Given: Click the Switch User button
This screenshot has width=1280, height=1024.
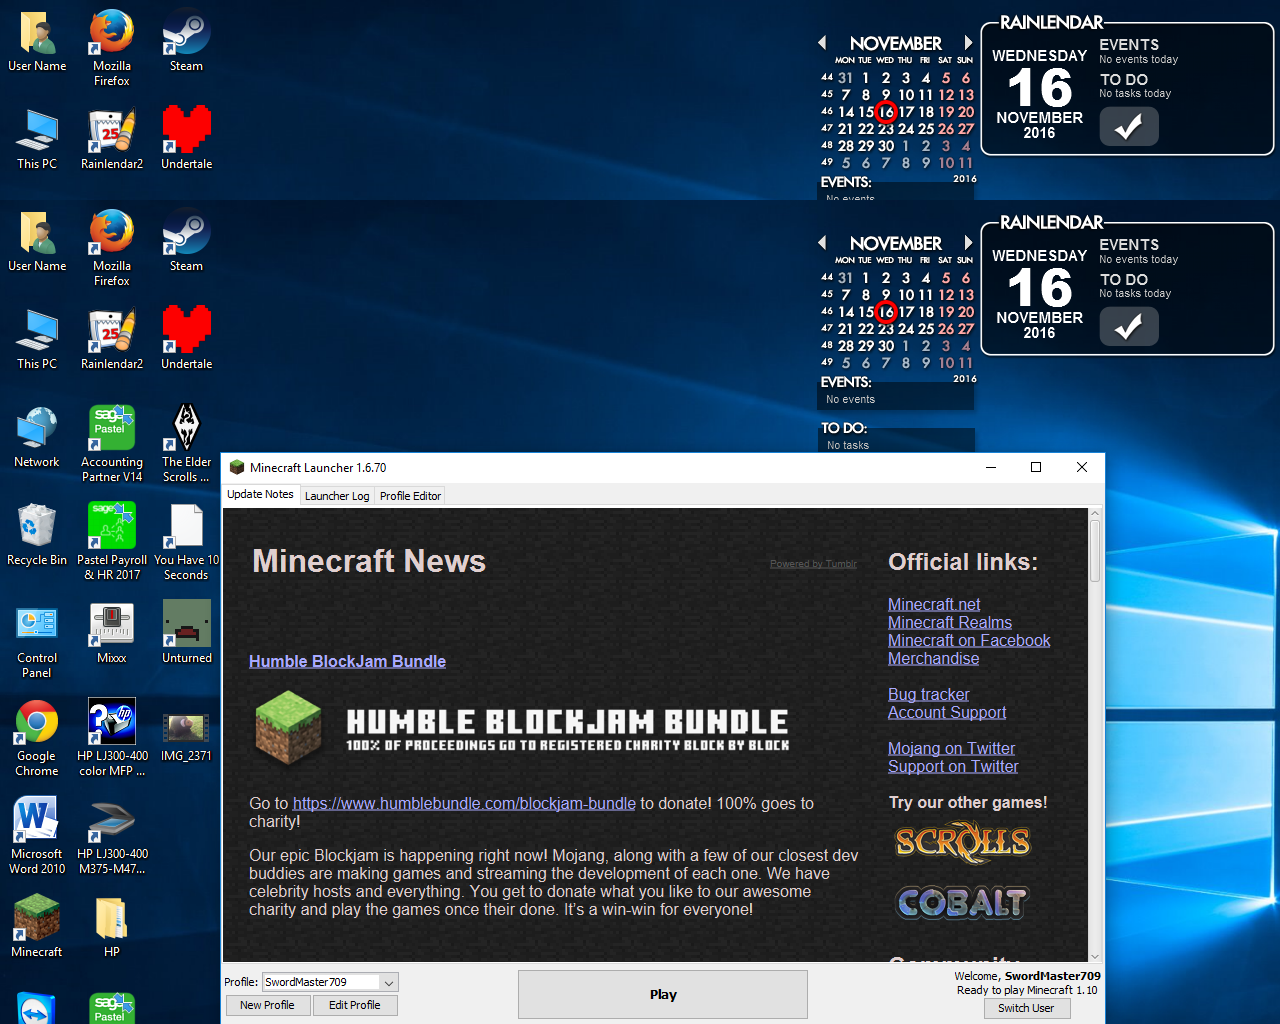Looking at the screenshot, I should click(x=1026, y=1008).
